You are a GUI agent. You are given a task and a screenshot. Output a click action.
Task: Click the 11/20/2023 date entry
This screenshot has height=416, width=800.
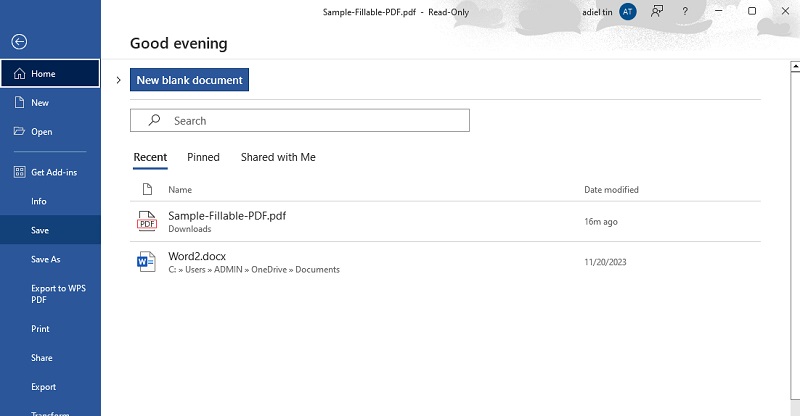(605, 262)
